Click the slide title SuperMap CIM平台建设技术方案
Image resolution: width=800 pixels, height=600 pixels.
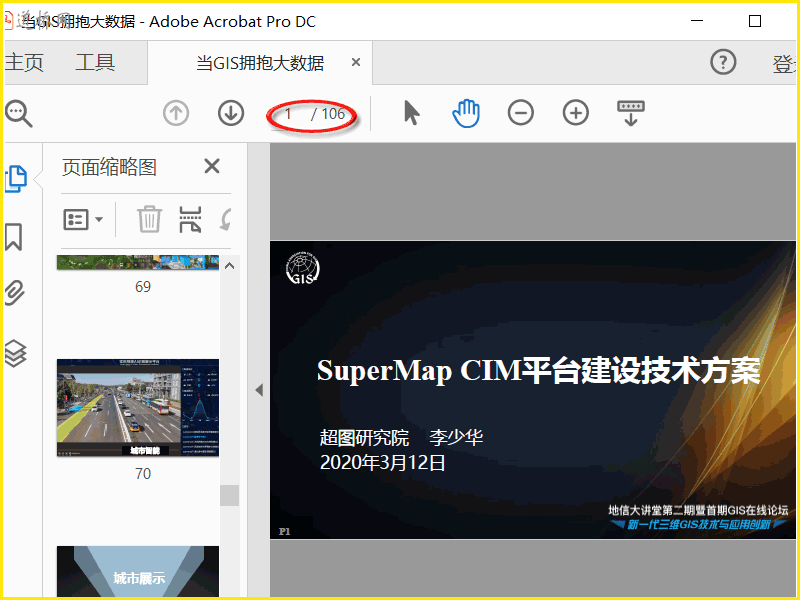[x=539, y=371]
